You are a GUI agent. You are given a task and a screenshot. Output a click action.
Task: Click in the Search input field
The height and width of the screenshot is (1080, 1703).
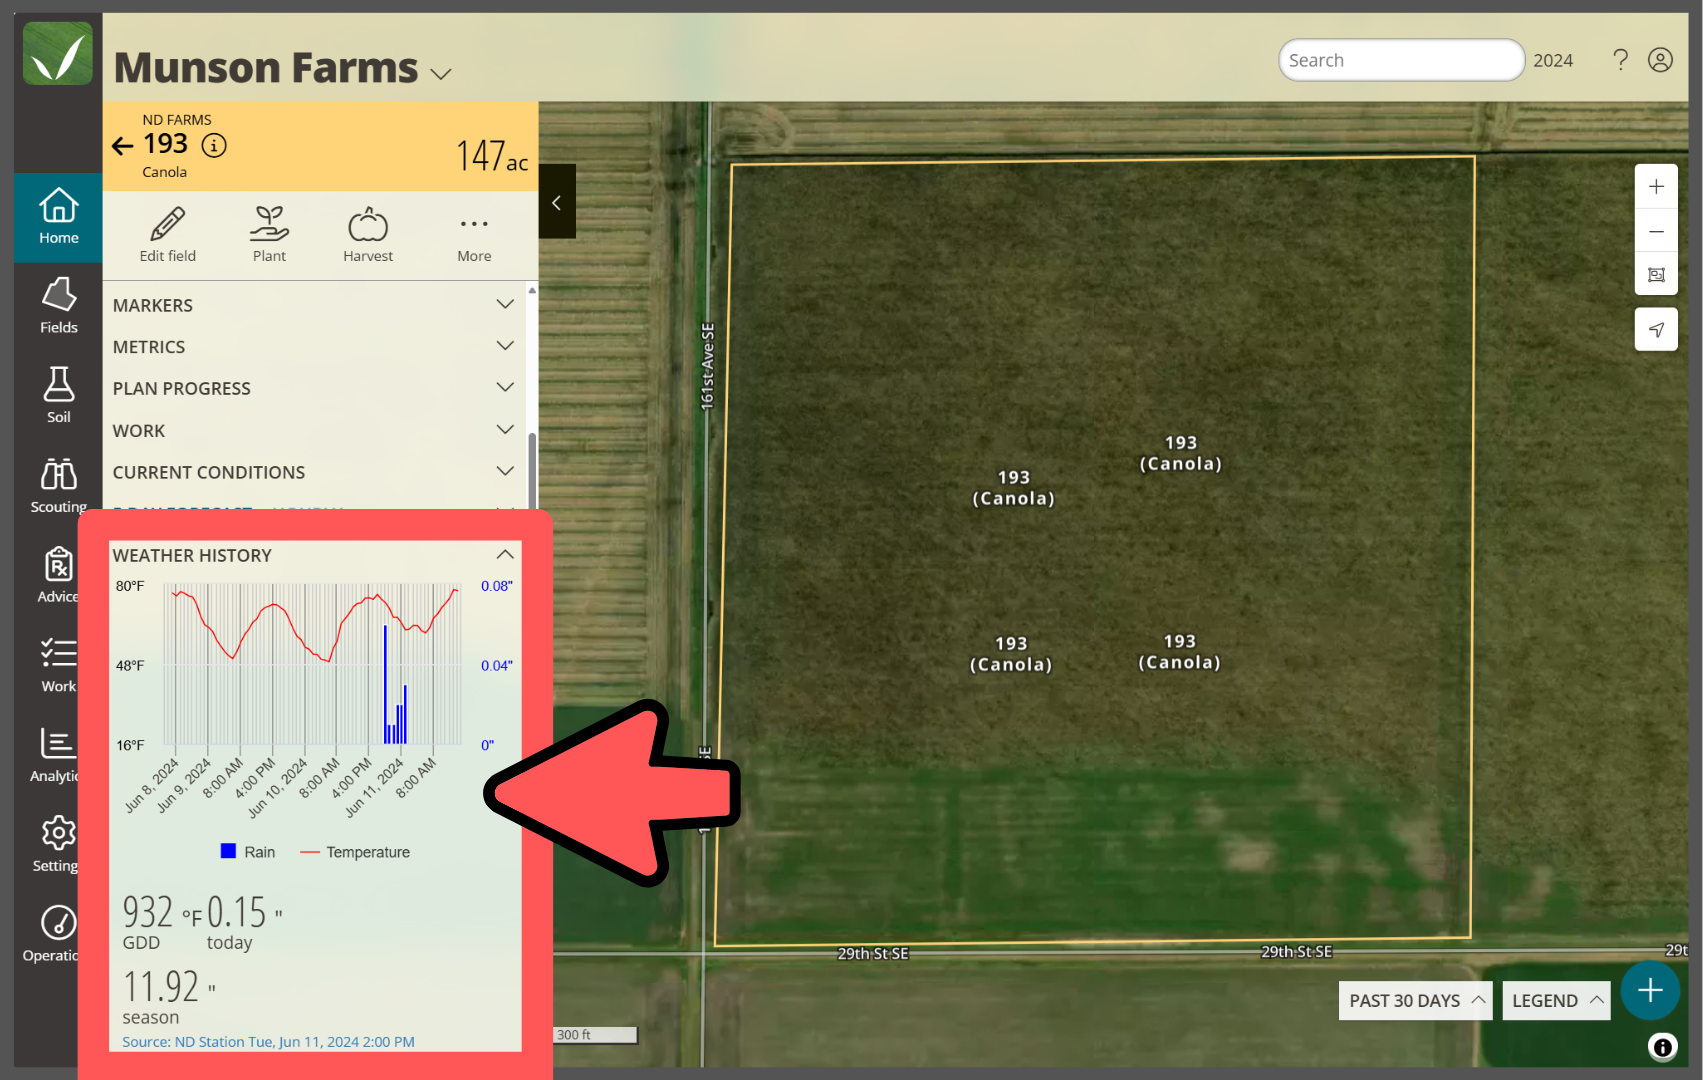[1401, 60]
